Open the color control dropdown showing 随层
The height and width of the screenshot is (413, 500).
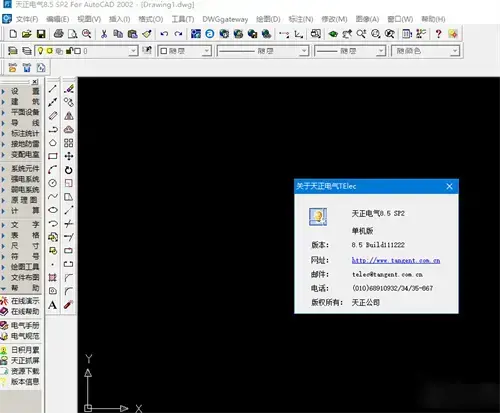click(207, 51)
